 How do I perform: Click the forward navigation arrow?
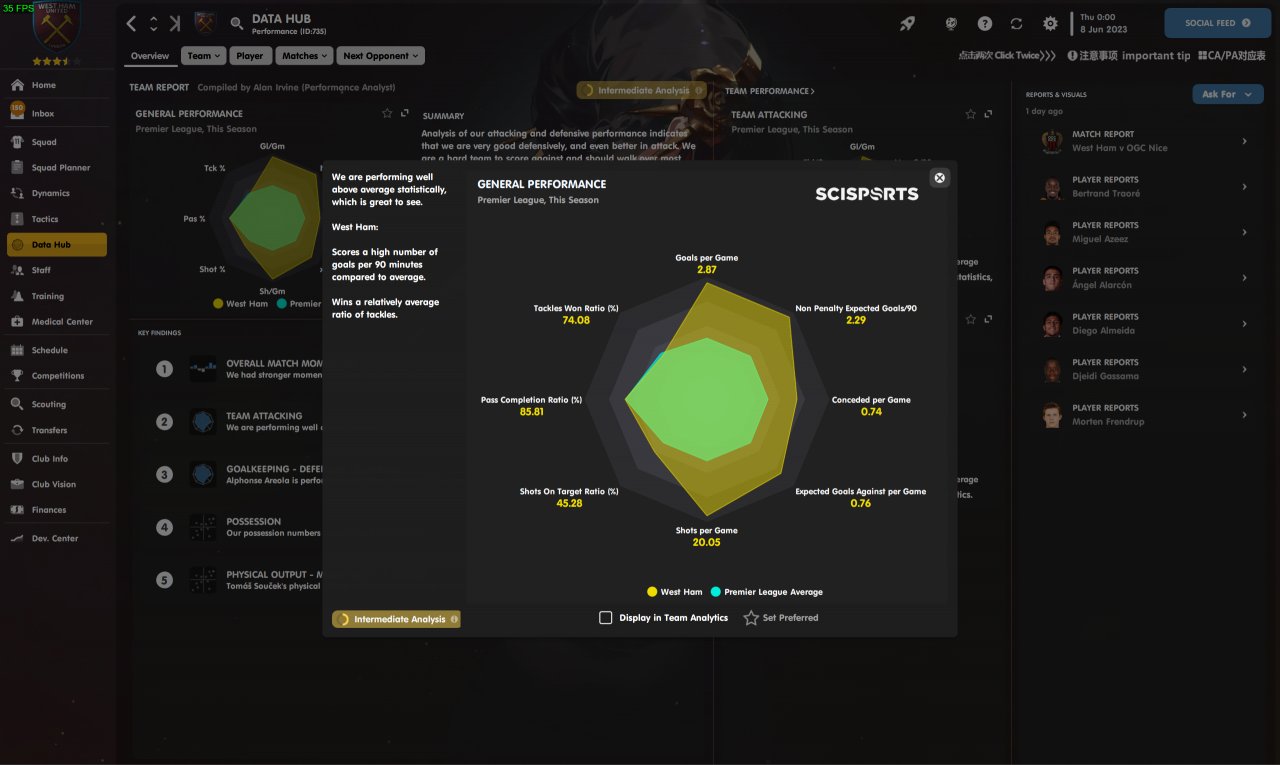175,23
